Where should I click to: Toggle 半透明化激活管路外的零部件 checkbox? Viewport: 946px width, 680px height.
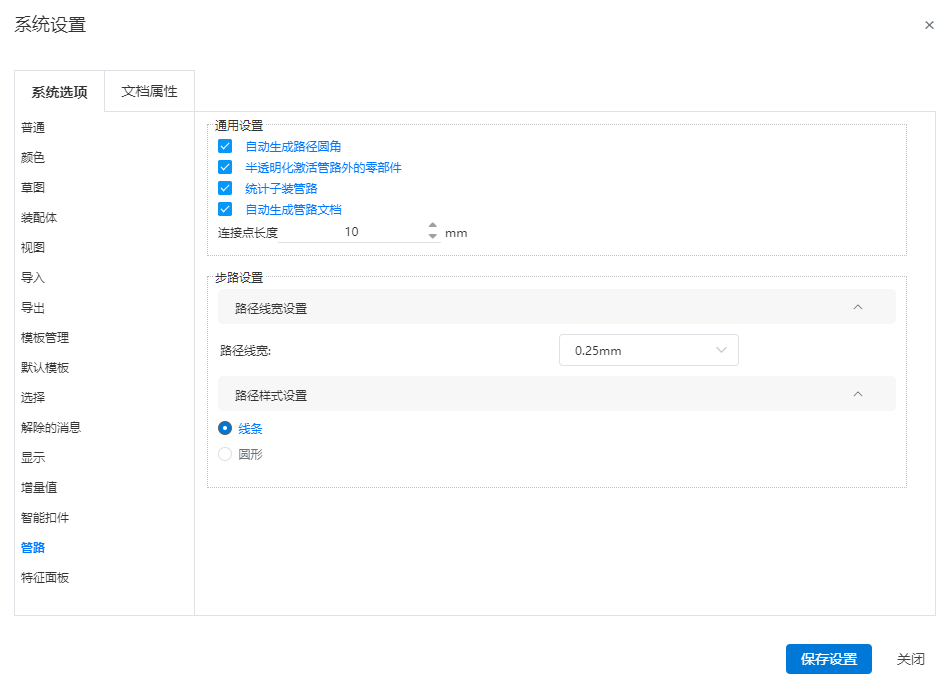[225, 168]
